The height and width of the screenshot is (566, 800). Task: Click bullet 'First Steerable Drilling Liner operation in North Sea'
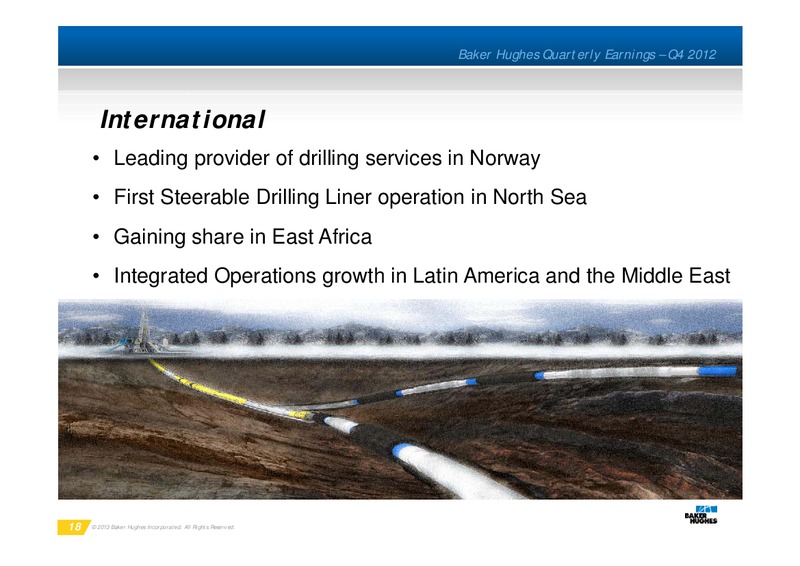(x=350, y=198)
